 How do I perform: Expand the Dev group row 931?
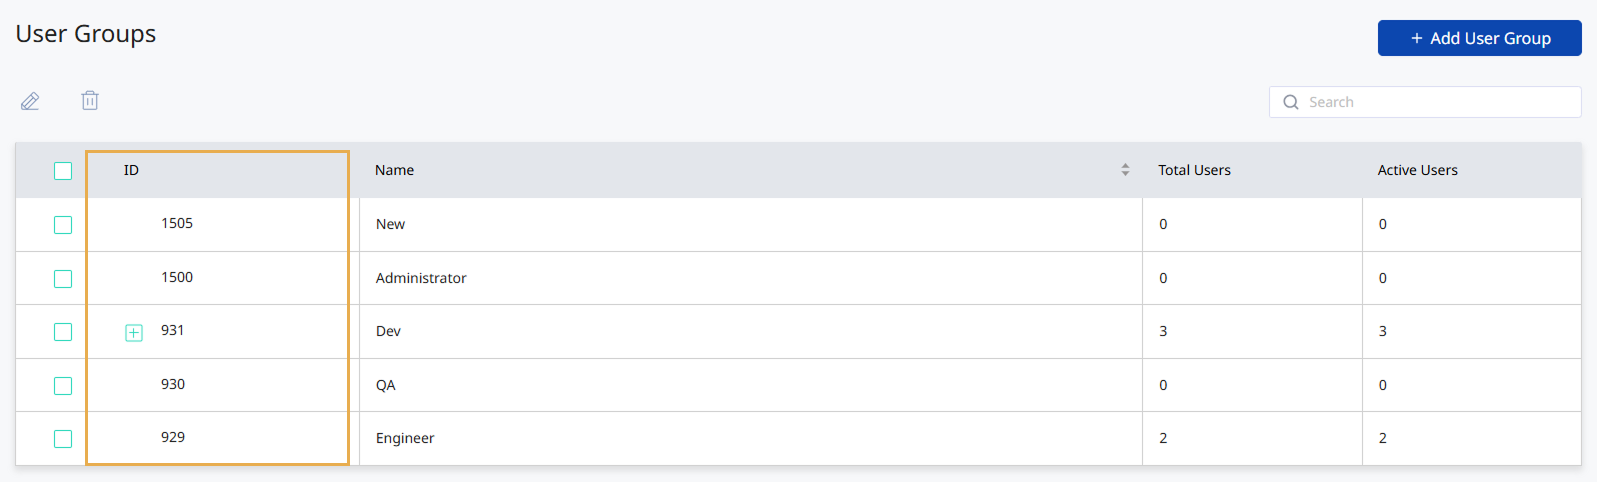[x=134, y=333]
